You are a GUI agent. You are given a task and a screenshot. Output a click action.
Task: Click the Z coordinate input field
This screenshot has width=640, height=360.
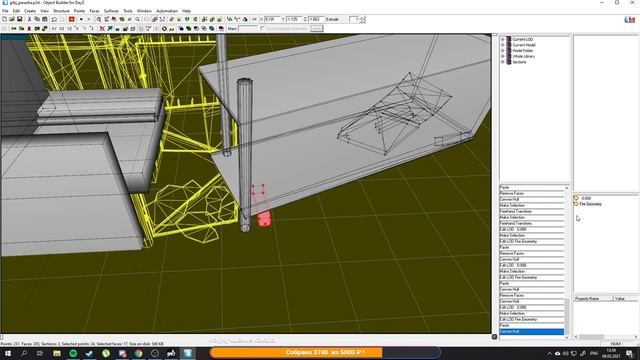[316, 19]
